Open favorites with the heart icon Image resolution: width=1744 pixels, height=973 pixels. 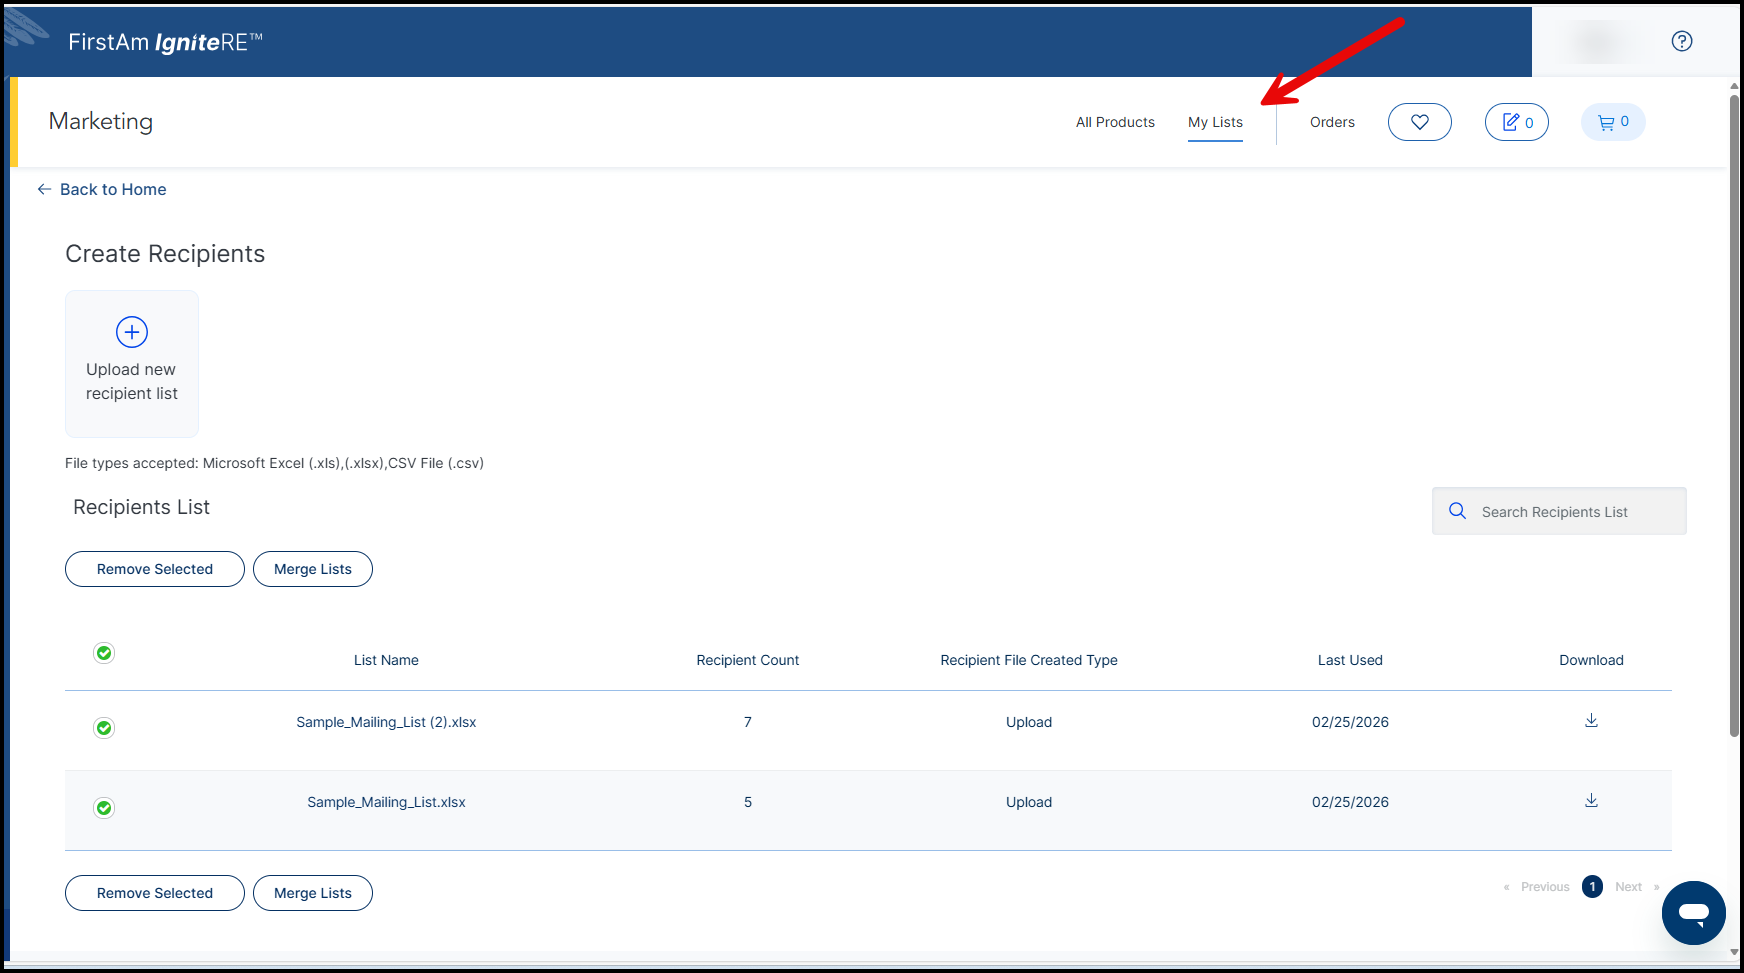click(1419, 122)
